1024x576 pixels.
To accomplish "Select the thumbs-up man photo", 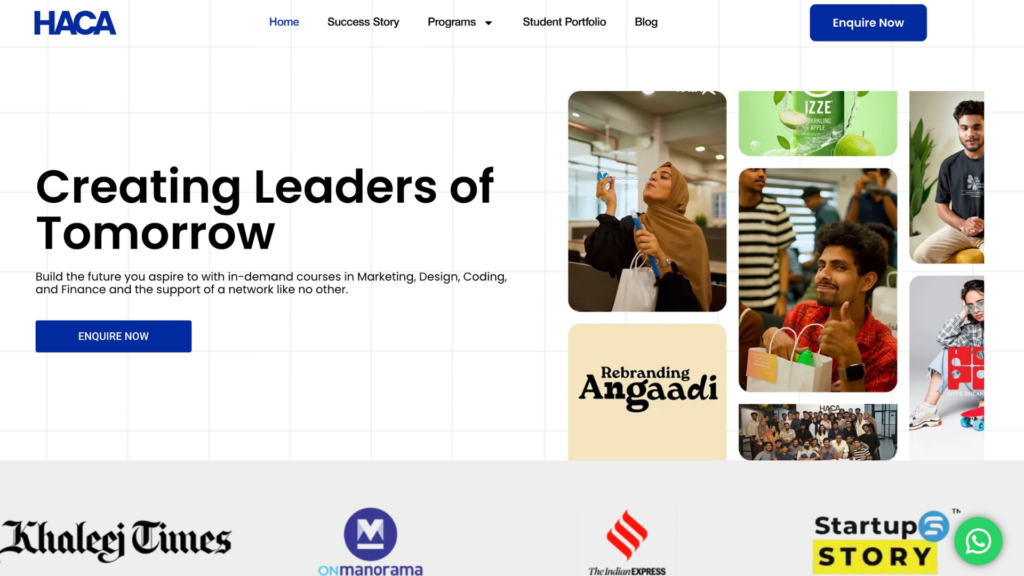I will click(x=818, y=280).
